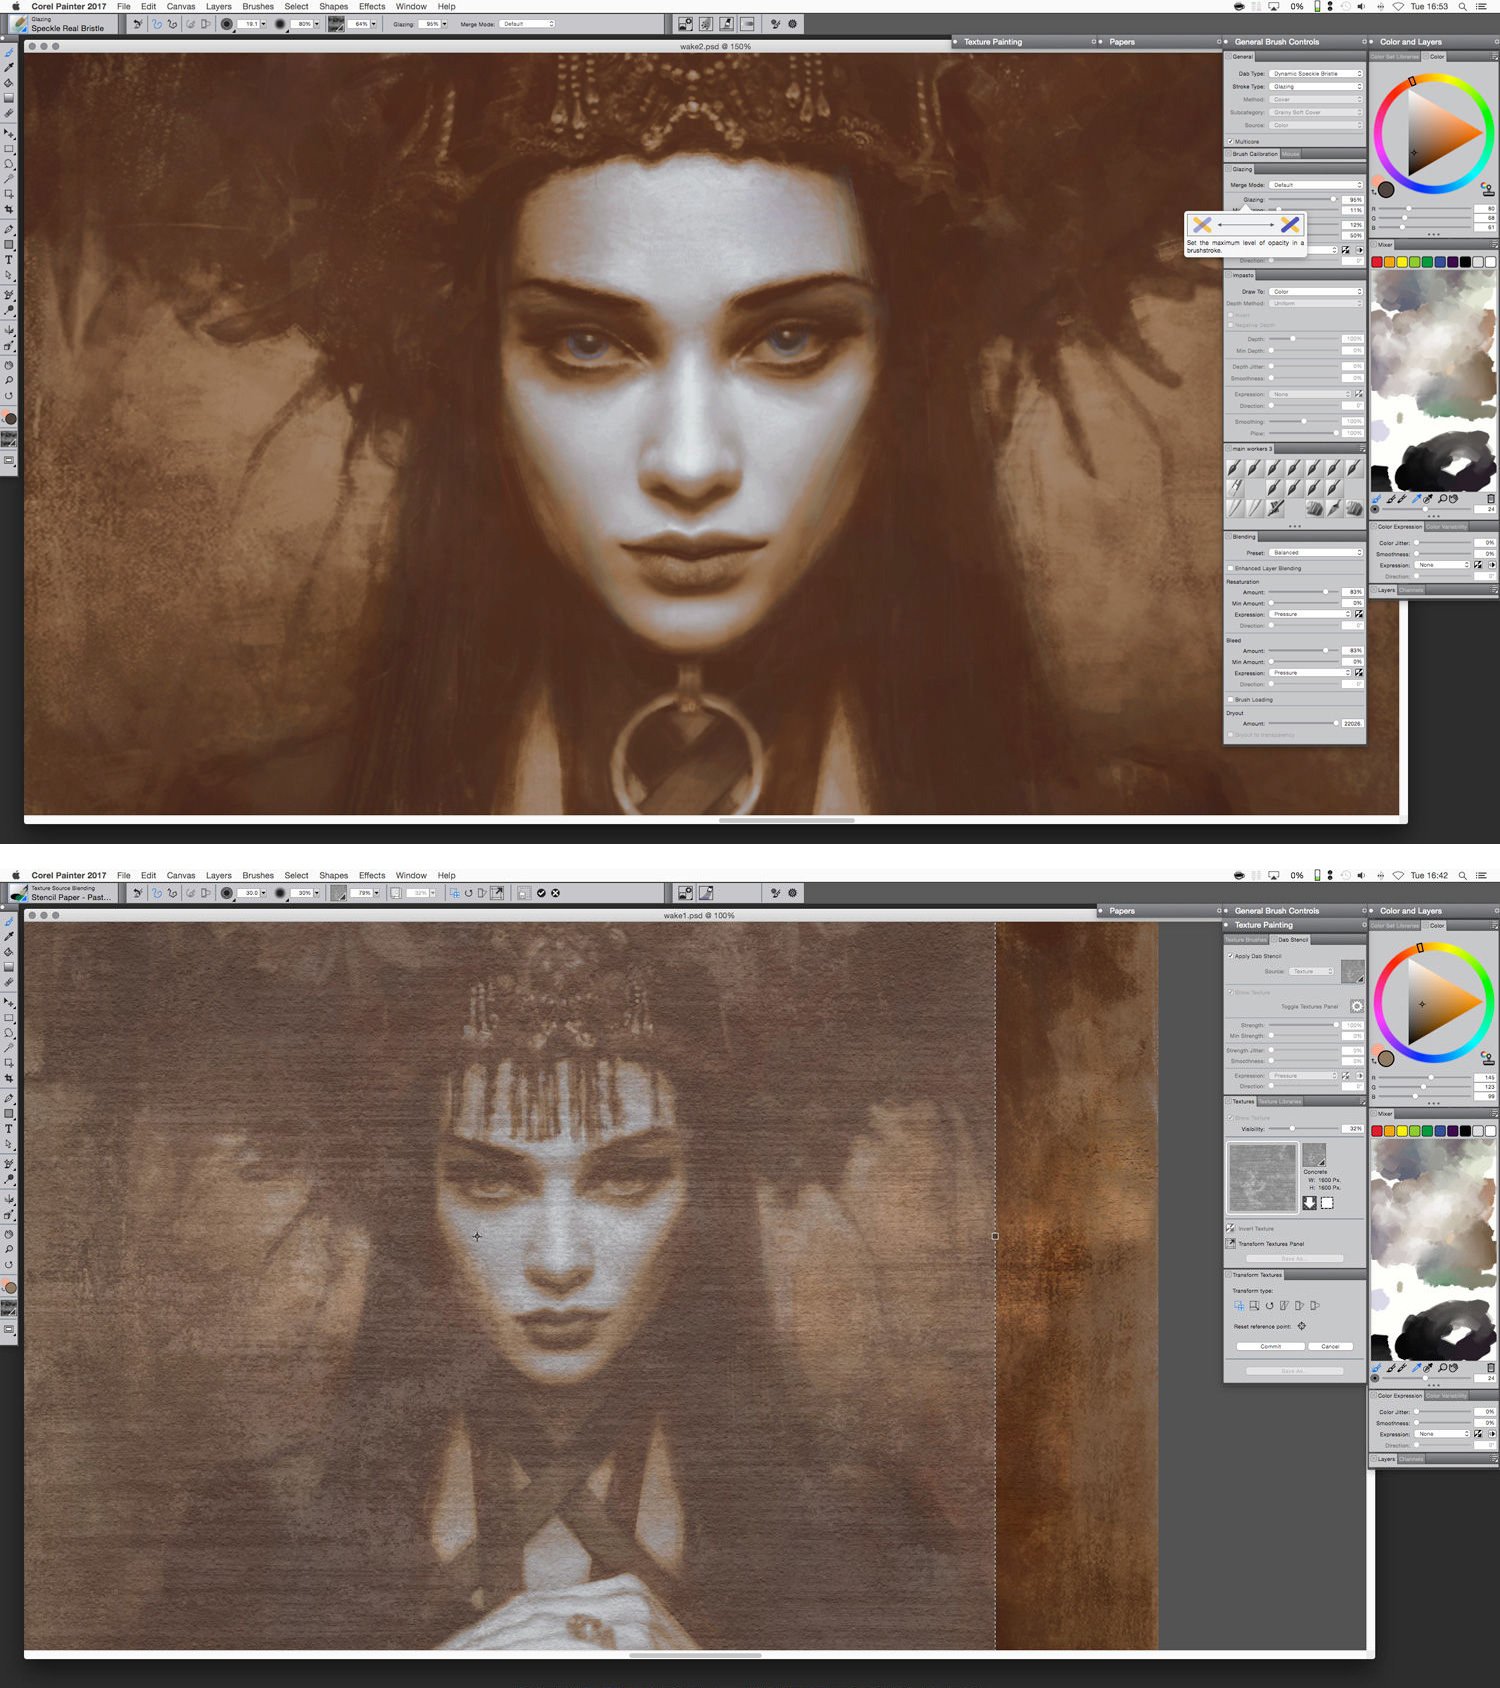
Task: Click Concrete texture large preview thumbnail
Action: pos(1263,1177)
